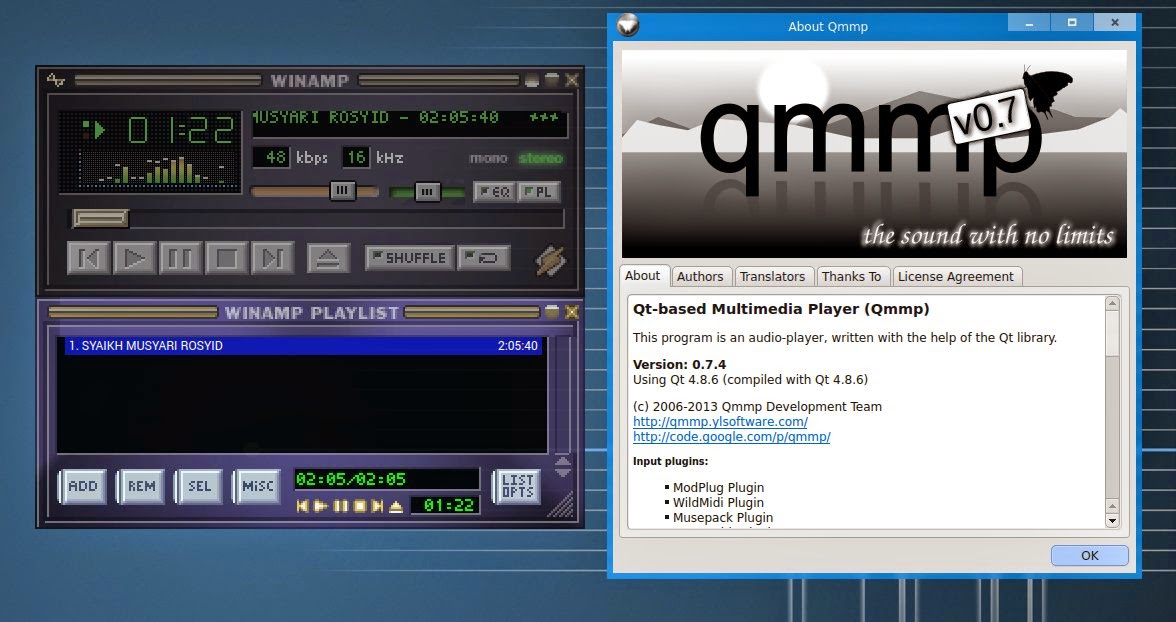Click mini stop icon in playlist window
This screenshot has height=622, width=1176.
click(x=359, y=506)
